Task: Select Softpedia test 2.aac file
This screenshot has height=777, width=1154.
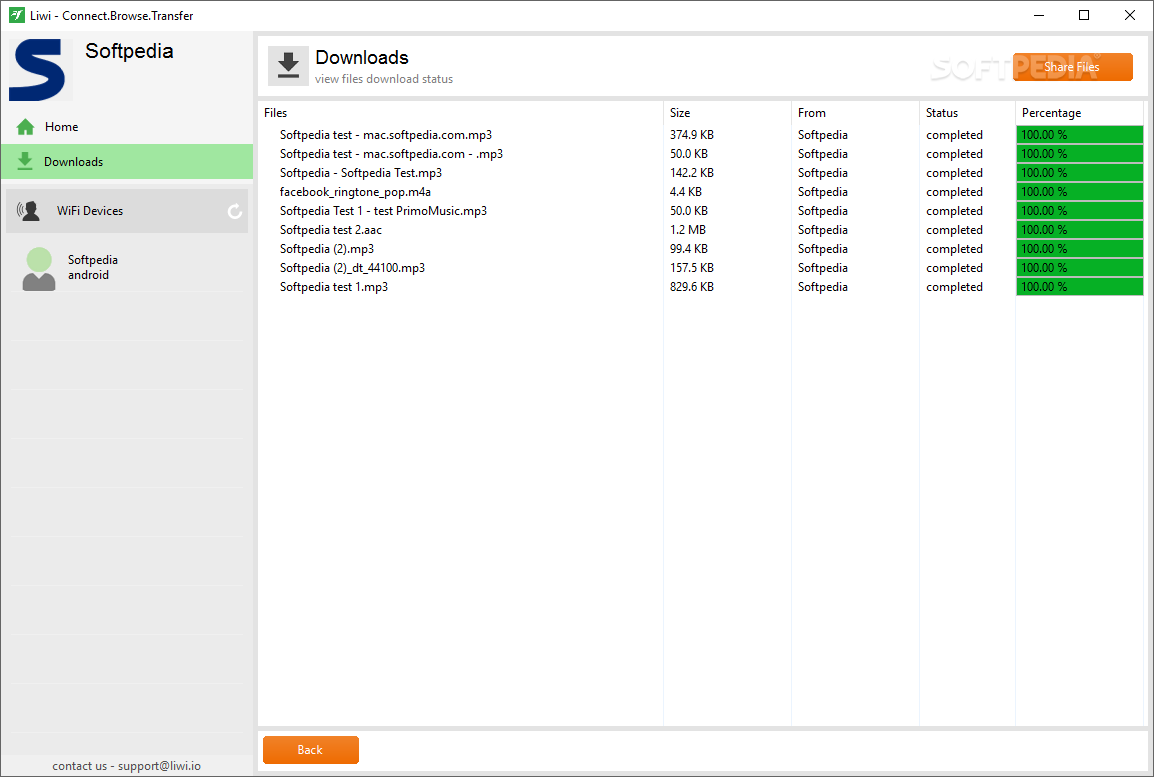Action: pos(330,230)
